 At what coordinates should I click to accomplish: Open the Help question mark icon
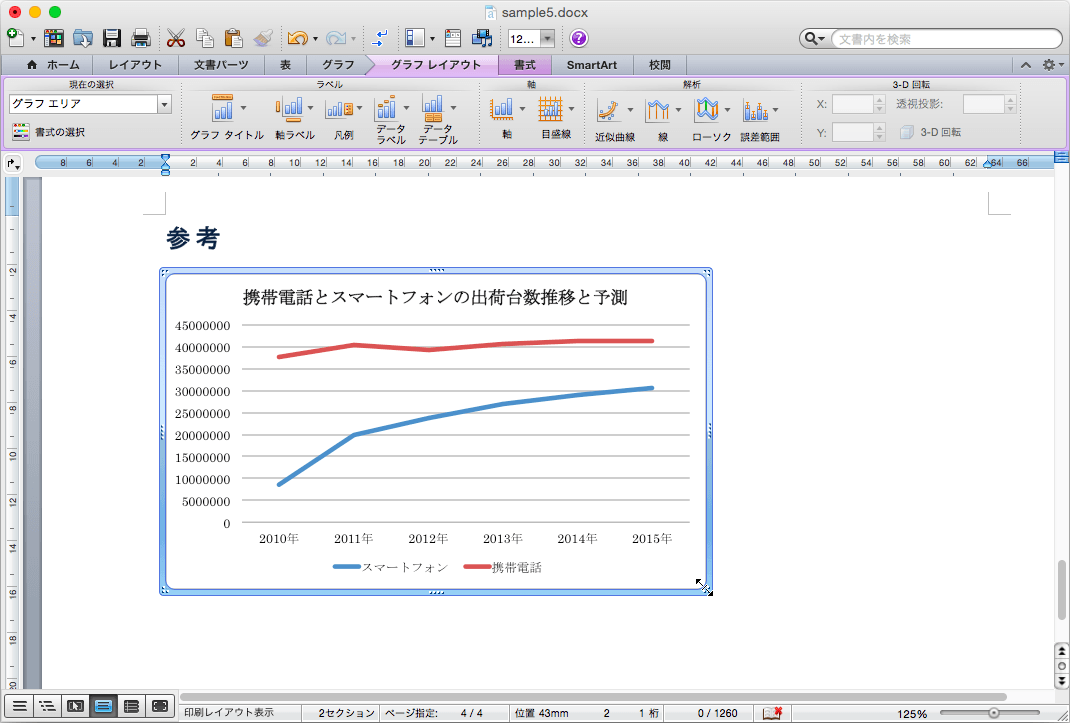pos(579,39)
